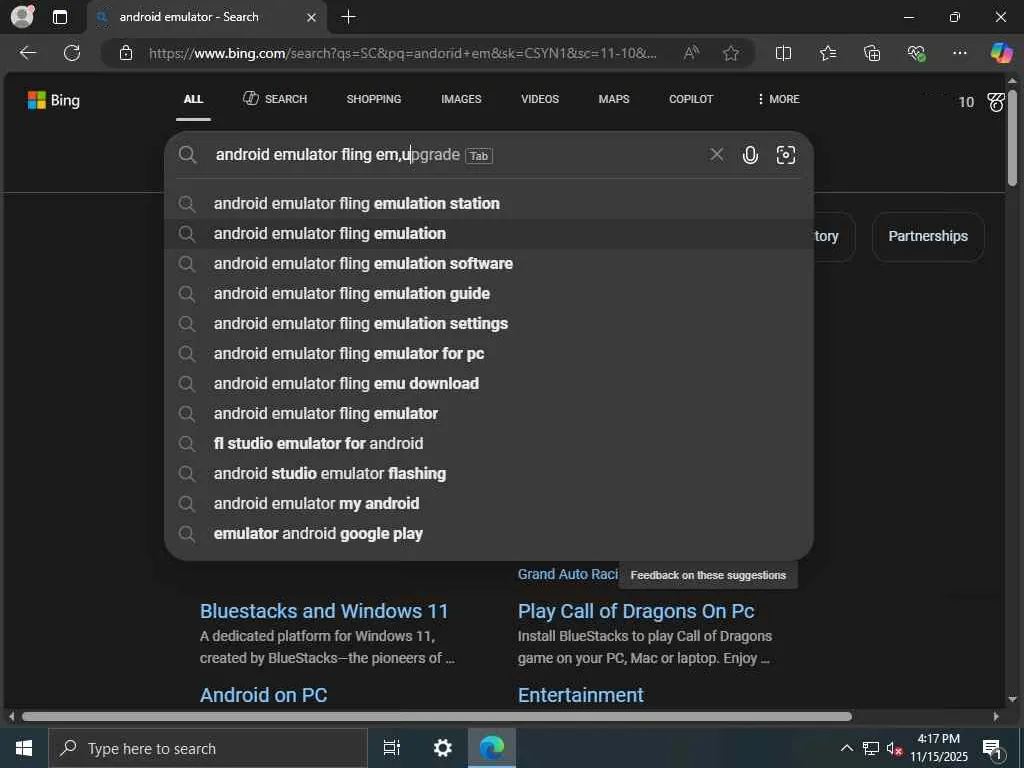Open 'Bluestacks and Windows 11' link
The height and width of the screenshot is (768, 1024).
324,611
